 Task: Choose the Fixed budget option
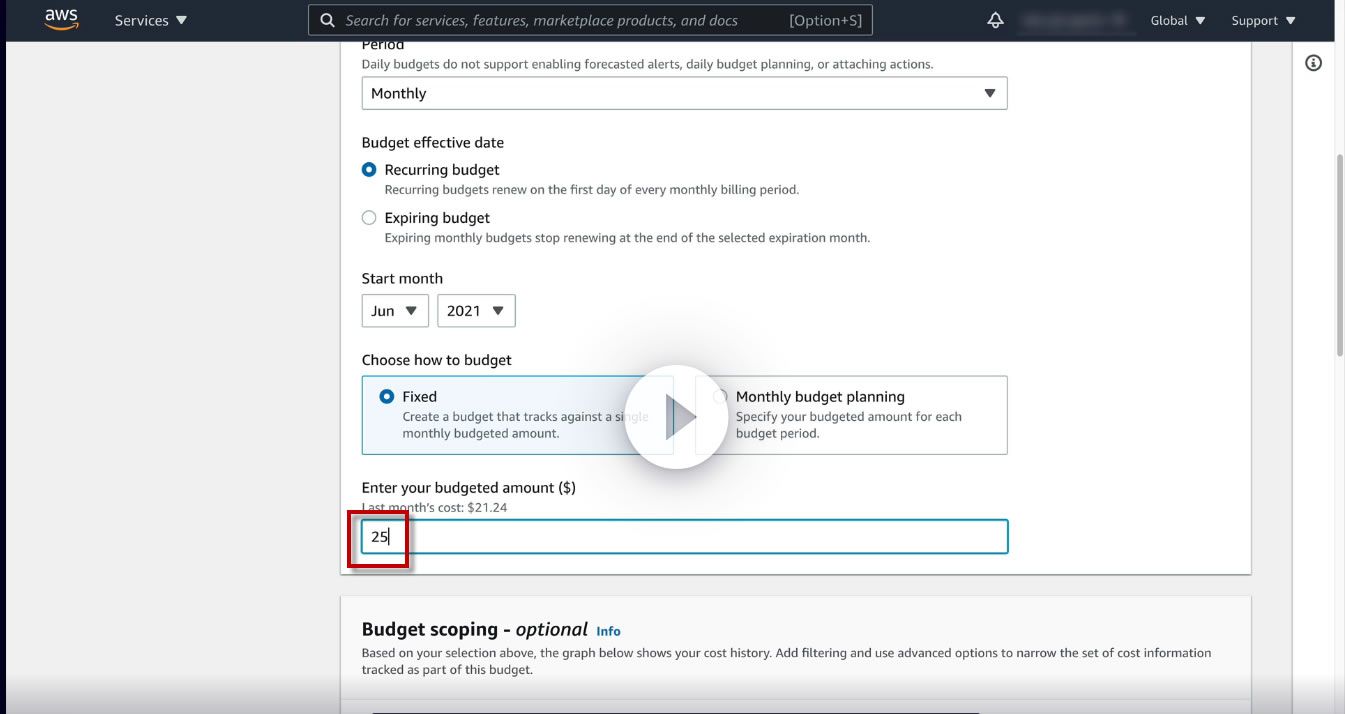coord(517,415)
